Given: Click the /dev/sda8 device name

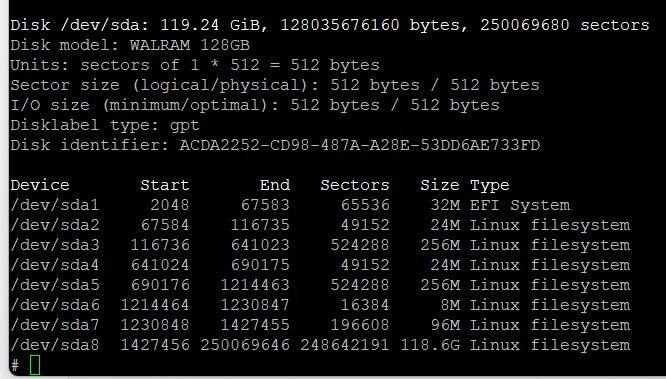Looking at the screenshot, I should click(55, 345).
